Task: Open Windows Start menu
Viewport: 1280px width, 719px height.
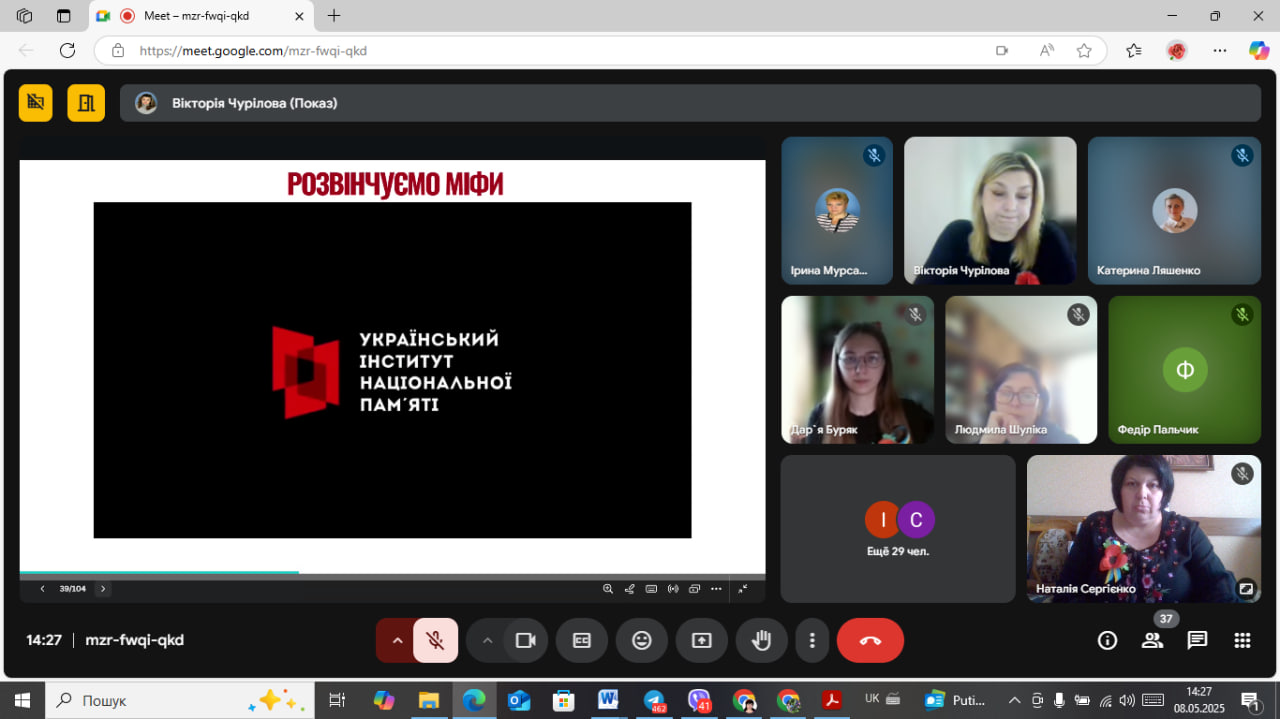Action: (x=22, y=700)
